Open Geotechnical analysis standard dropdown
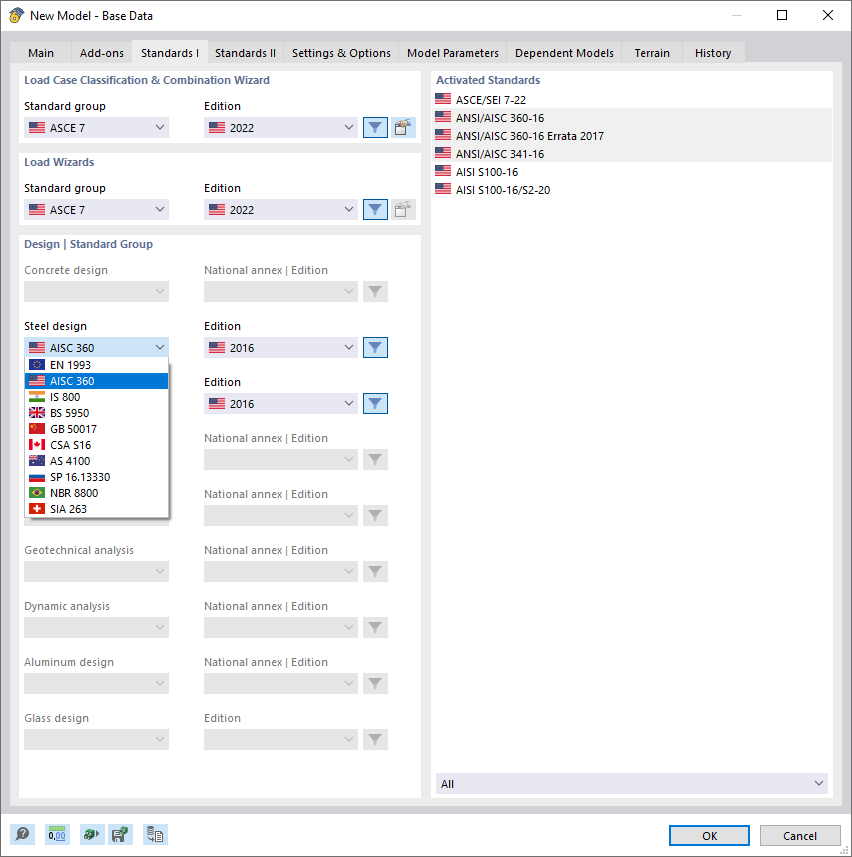 pos(96,571)
